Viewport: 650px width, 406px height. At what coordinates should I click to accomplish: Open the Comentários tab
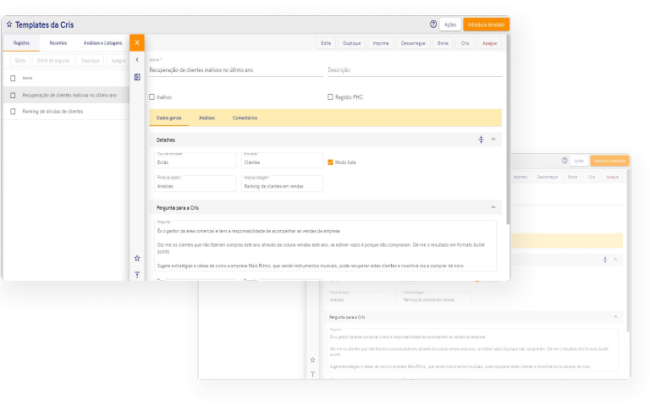[x=245, y=118]
